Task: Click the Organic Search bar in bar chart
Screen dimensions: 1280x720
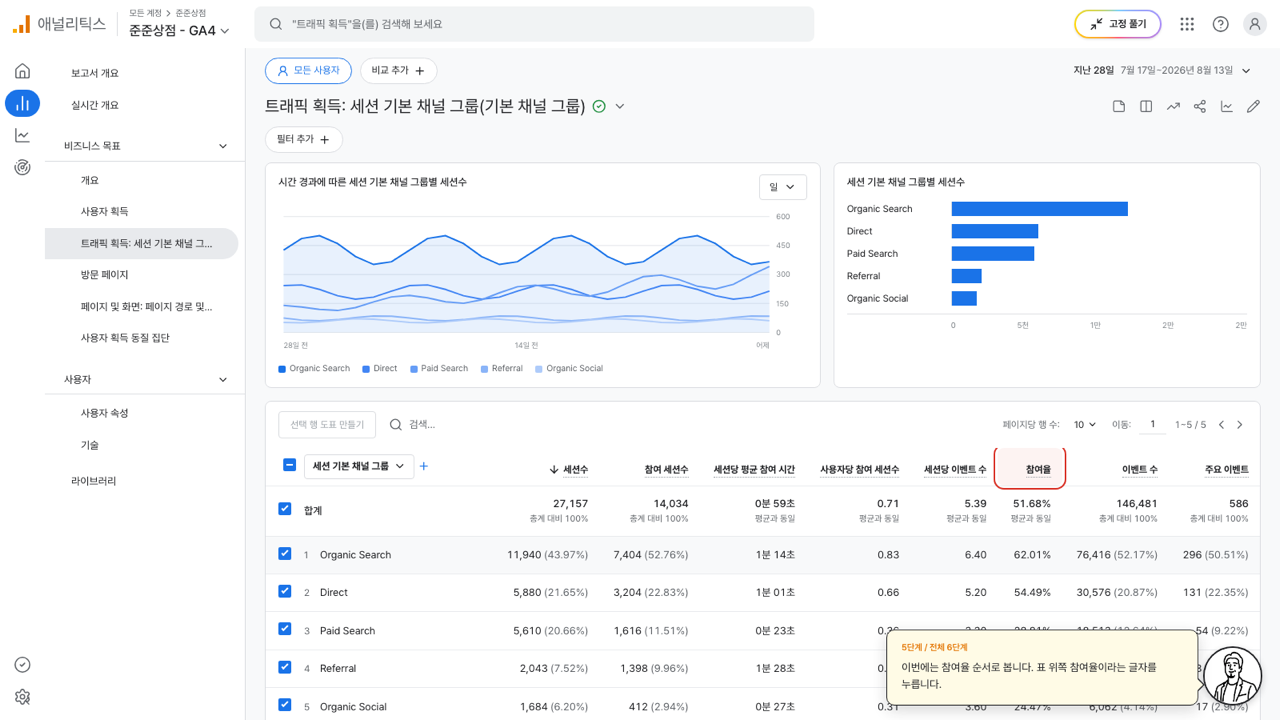Action: click(1040, 209)
